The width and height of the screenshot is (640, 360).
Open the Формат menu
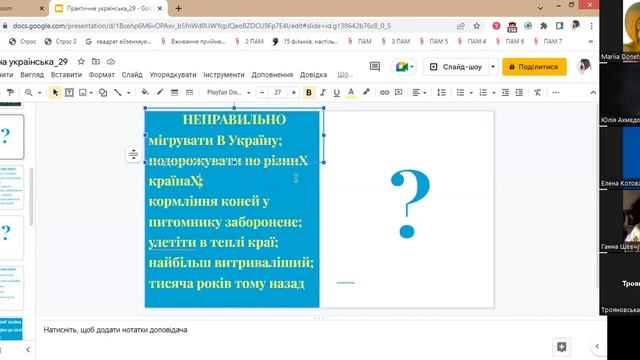102,75
